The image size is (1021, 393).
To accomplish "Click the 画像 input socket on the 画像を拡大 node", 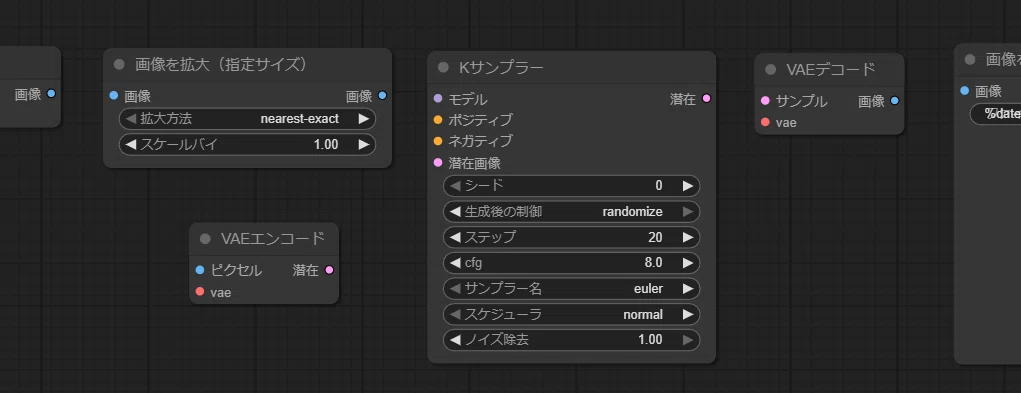I will tap(114, 96).
